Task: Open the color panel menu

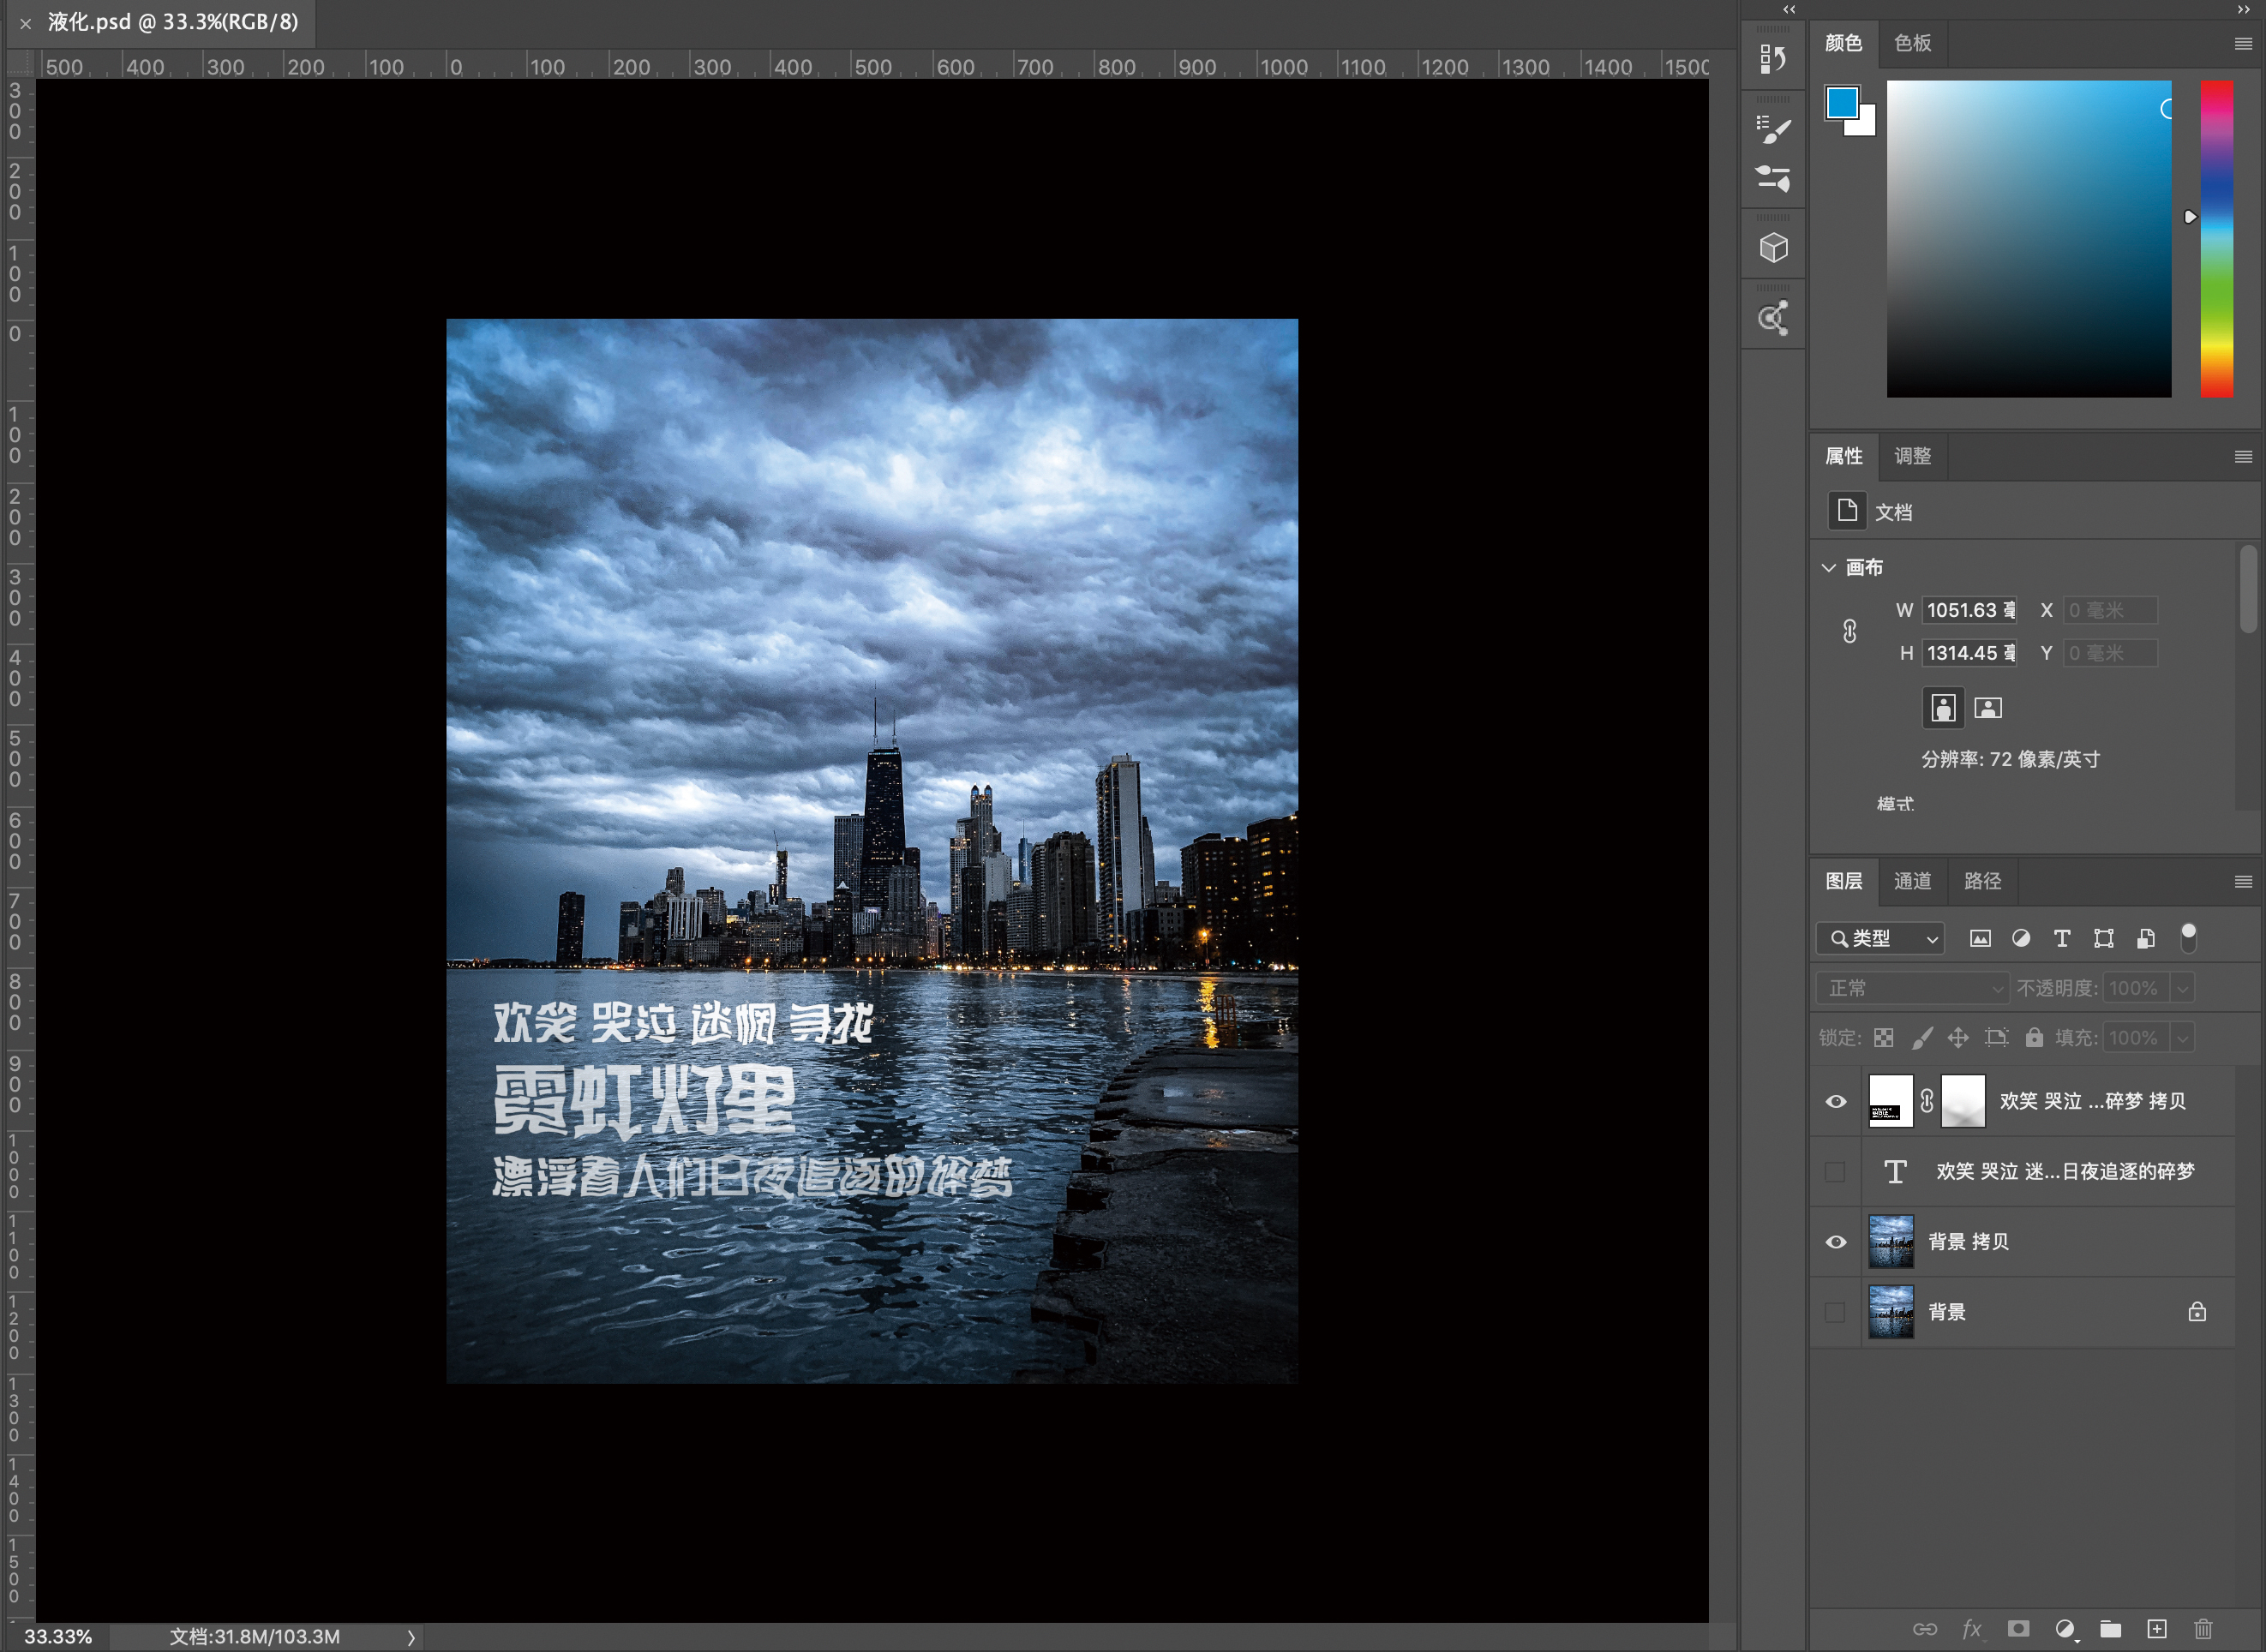Action: tap(2243, 43)
